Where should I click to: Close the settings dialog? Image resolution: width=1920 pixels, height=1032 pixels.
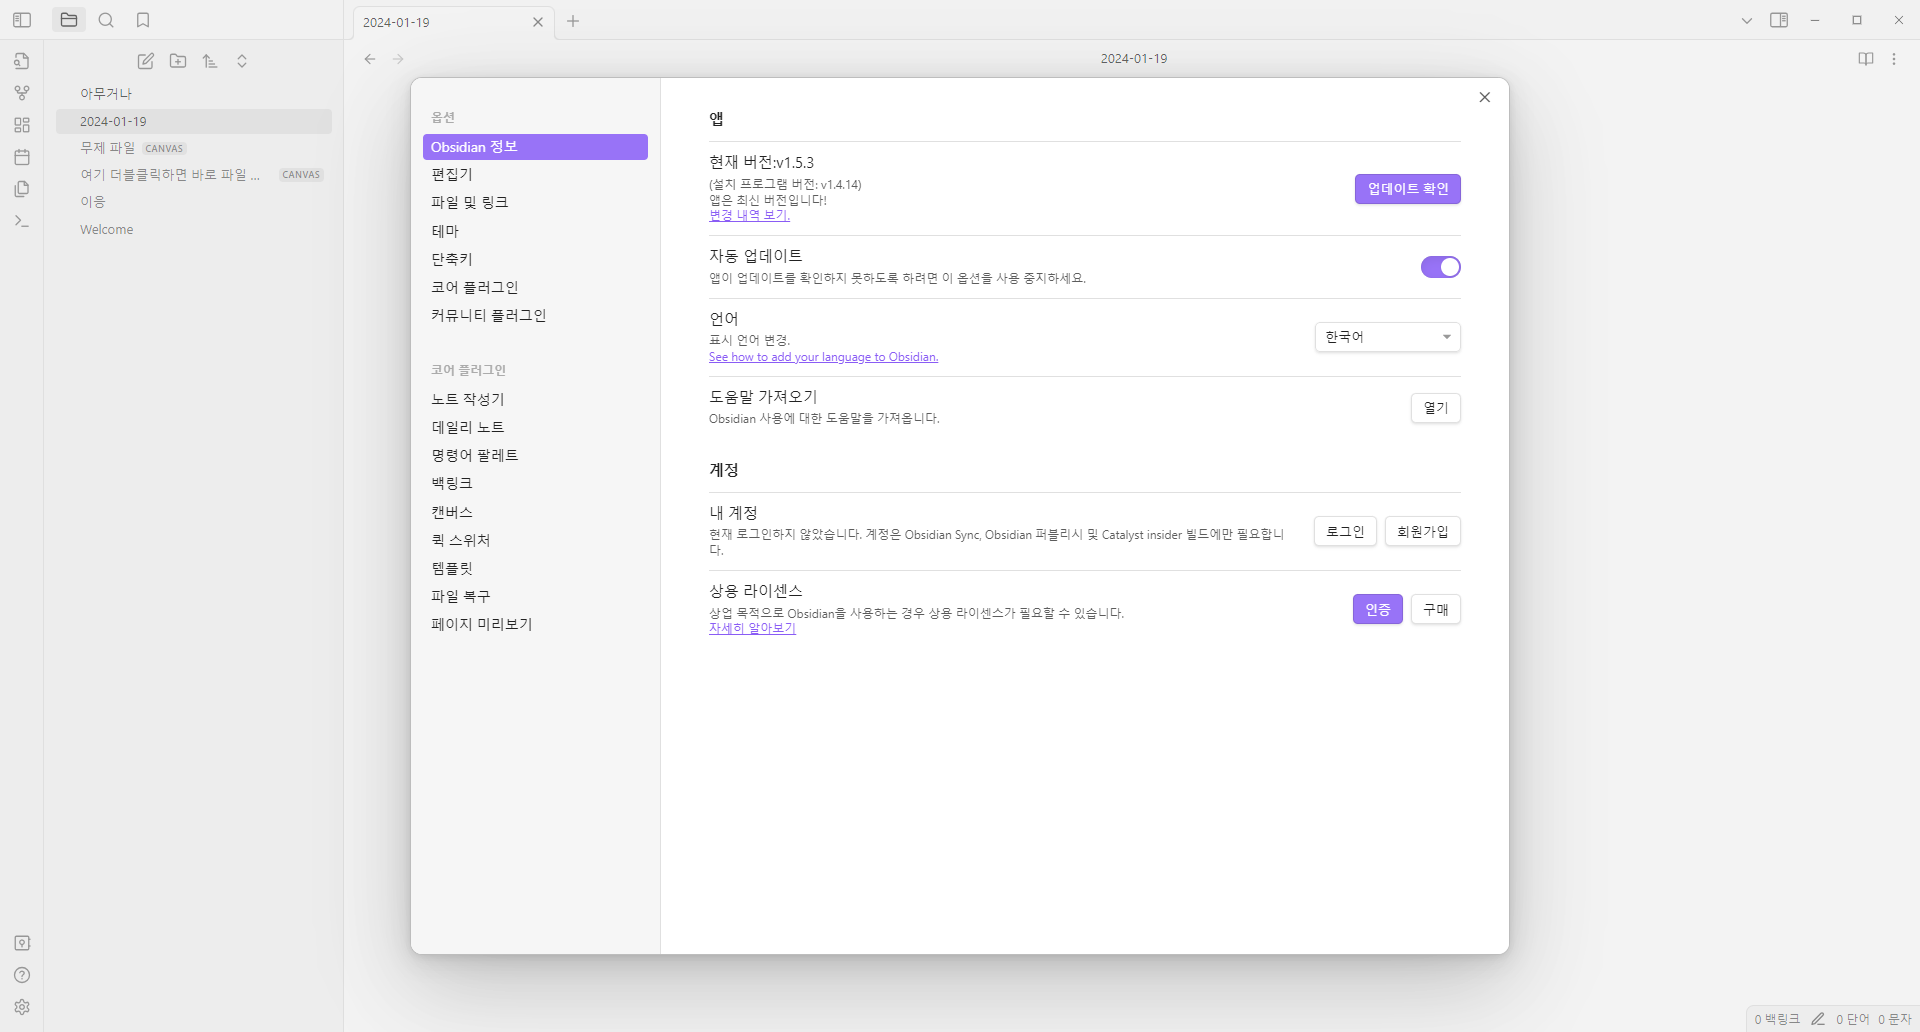[1485, 97]
